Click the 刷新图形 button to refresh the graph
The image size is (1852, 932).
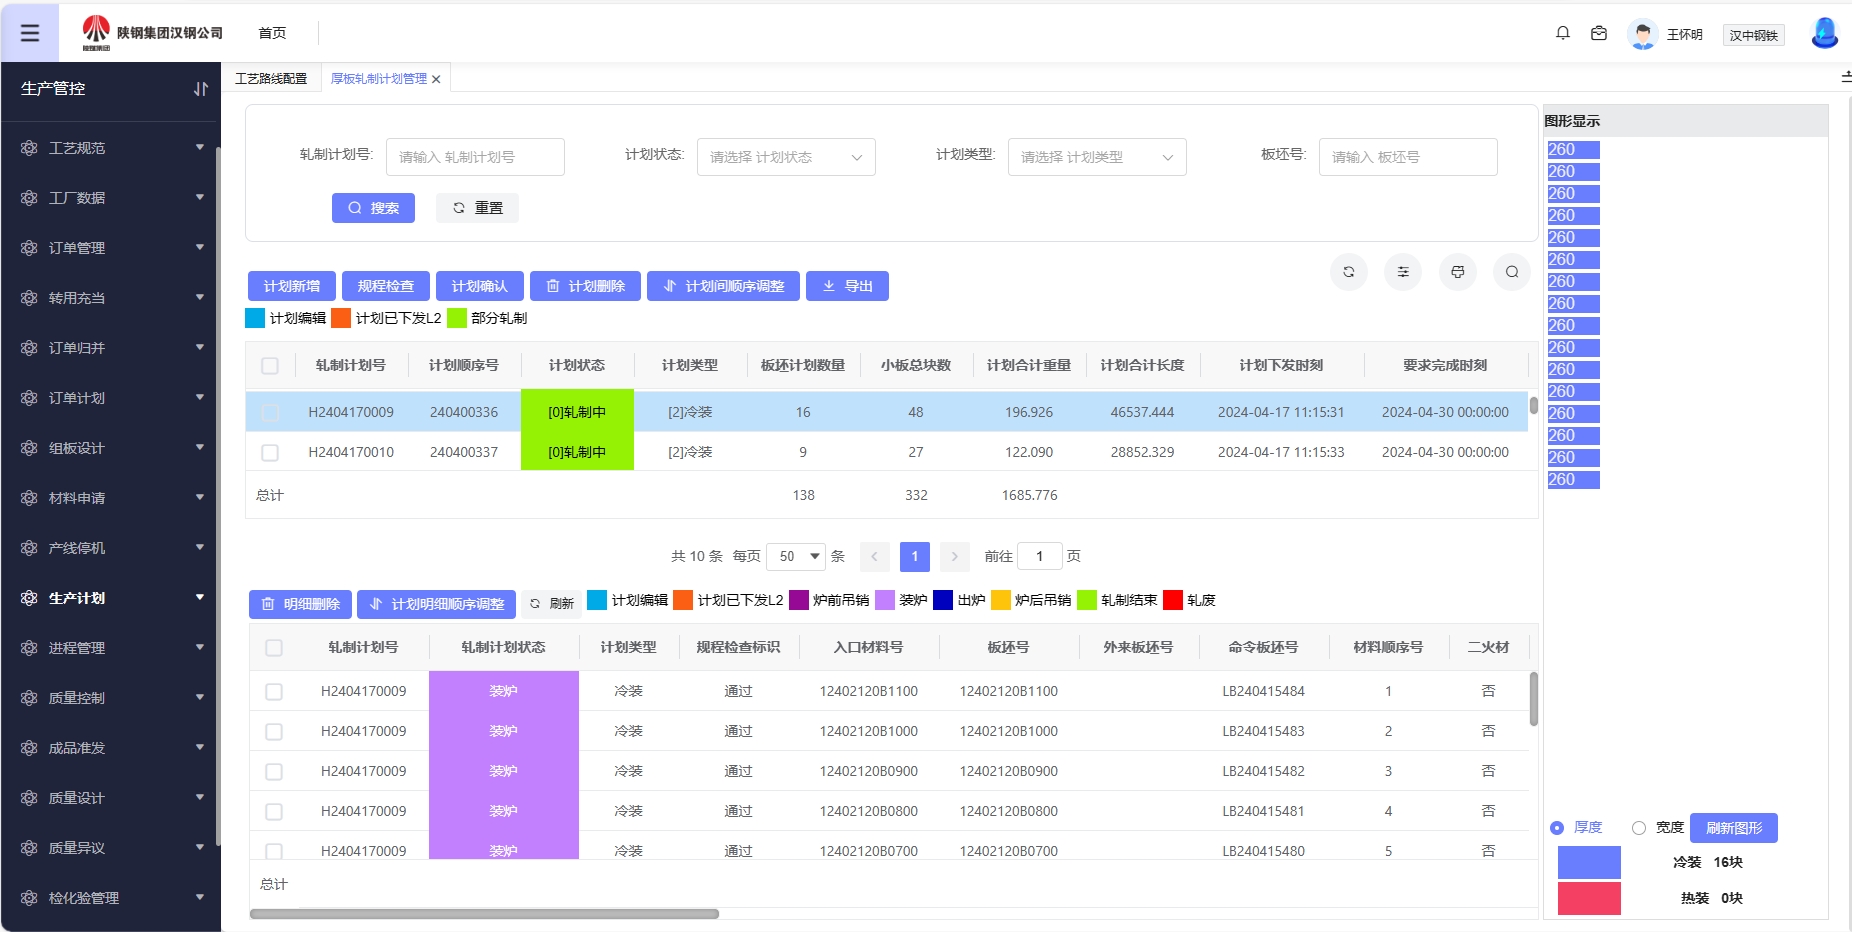1732,827
